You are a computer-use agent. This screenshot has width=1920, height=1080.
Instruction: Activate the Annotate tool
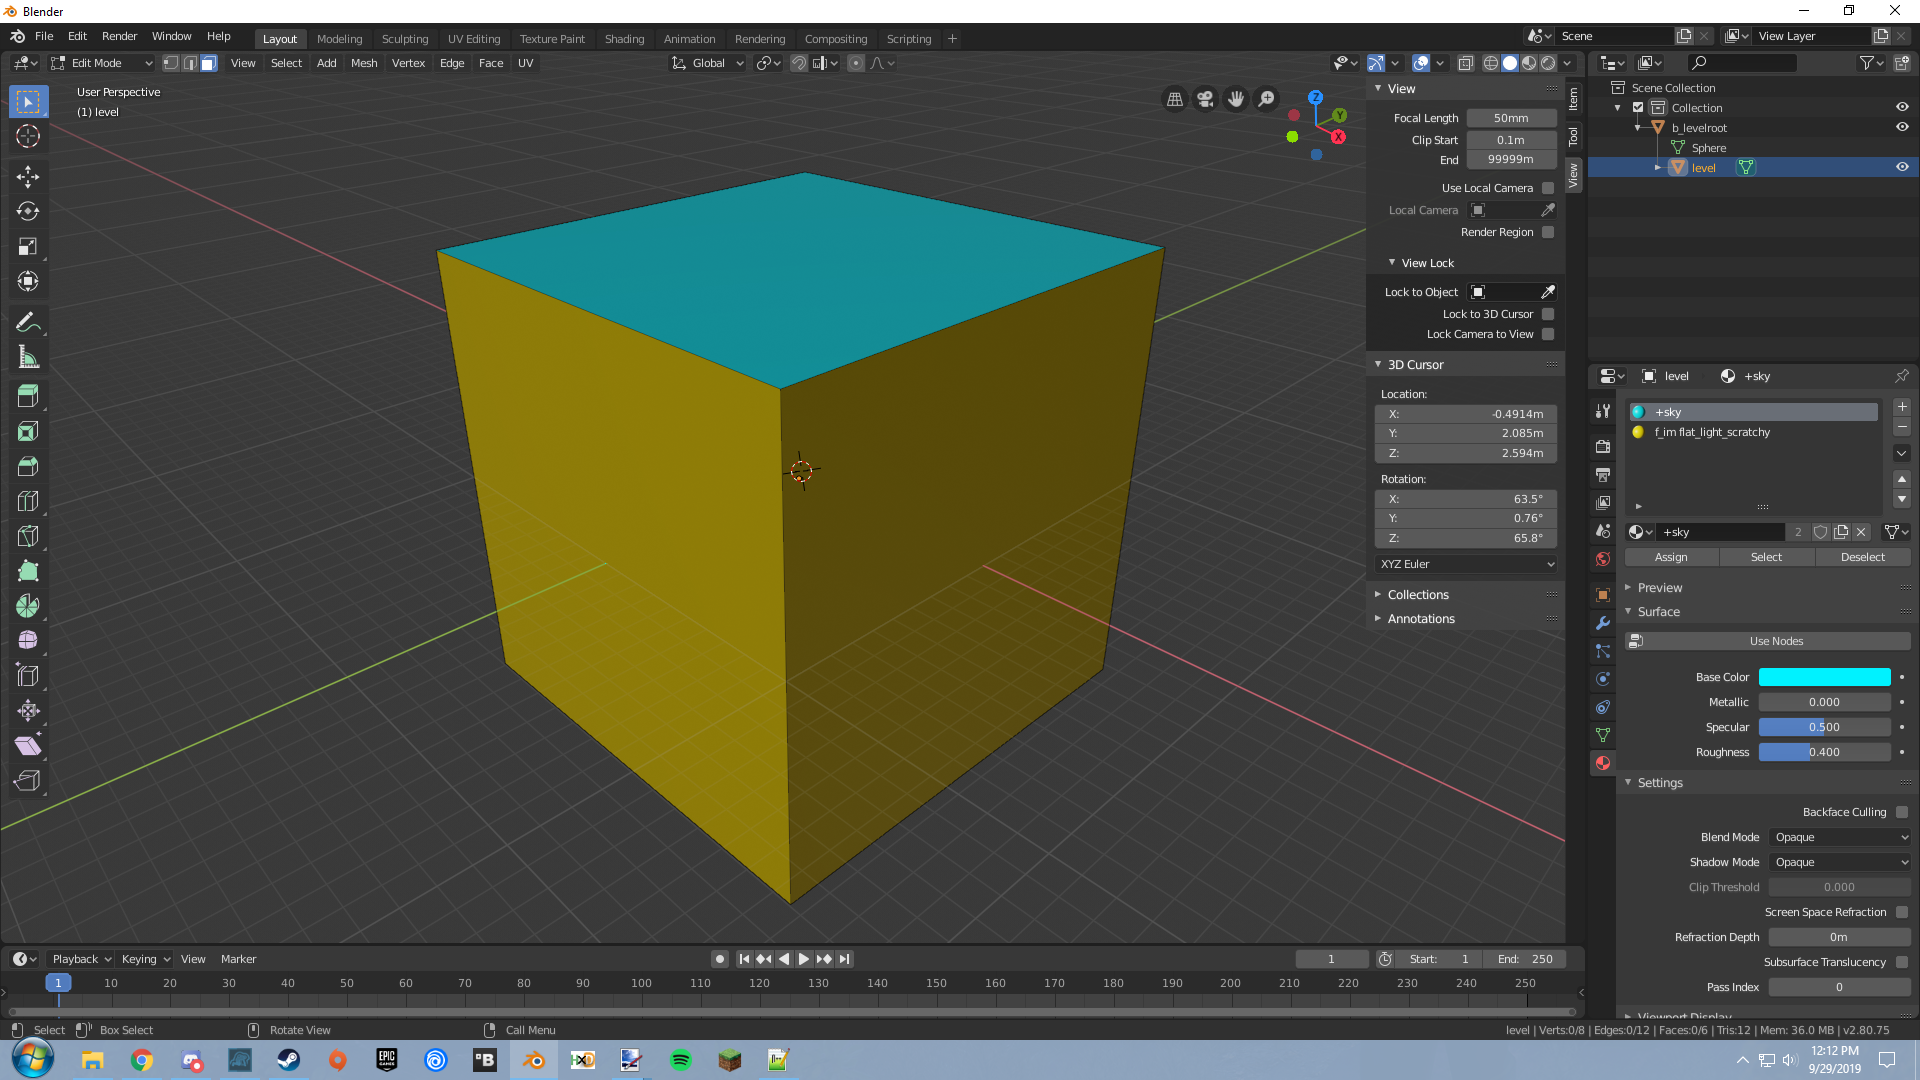[27, 322]
